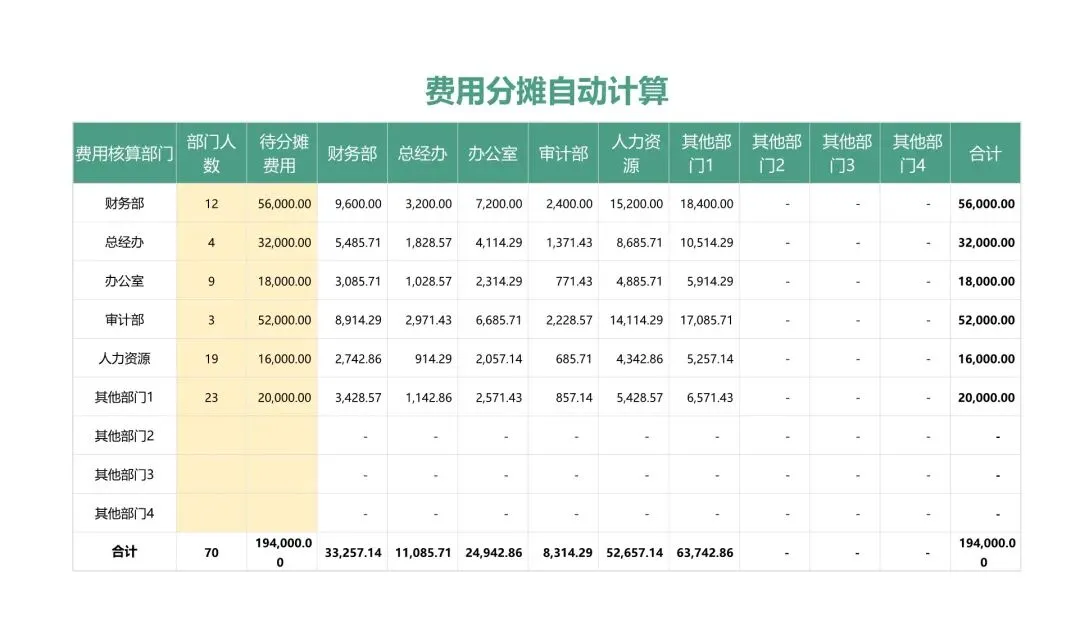The height and width of the screenshot is (634, 1080).
Task: Click the total cell 63,742.86
Action: 704,552
